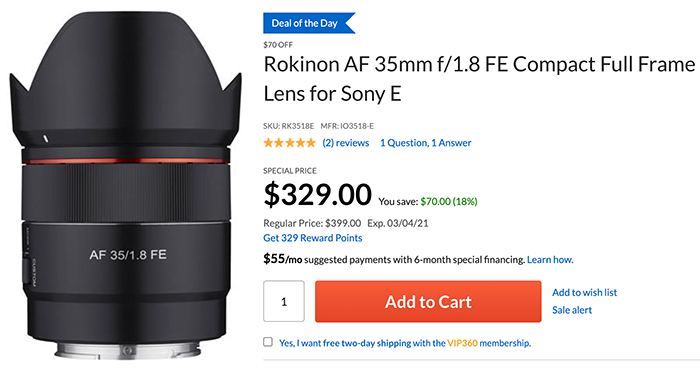The width and height of the screenshot is (700, 368).
Task: Click the Add to Cart button
Action: 428,301
